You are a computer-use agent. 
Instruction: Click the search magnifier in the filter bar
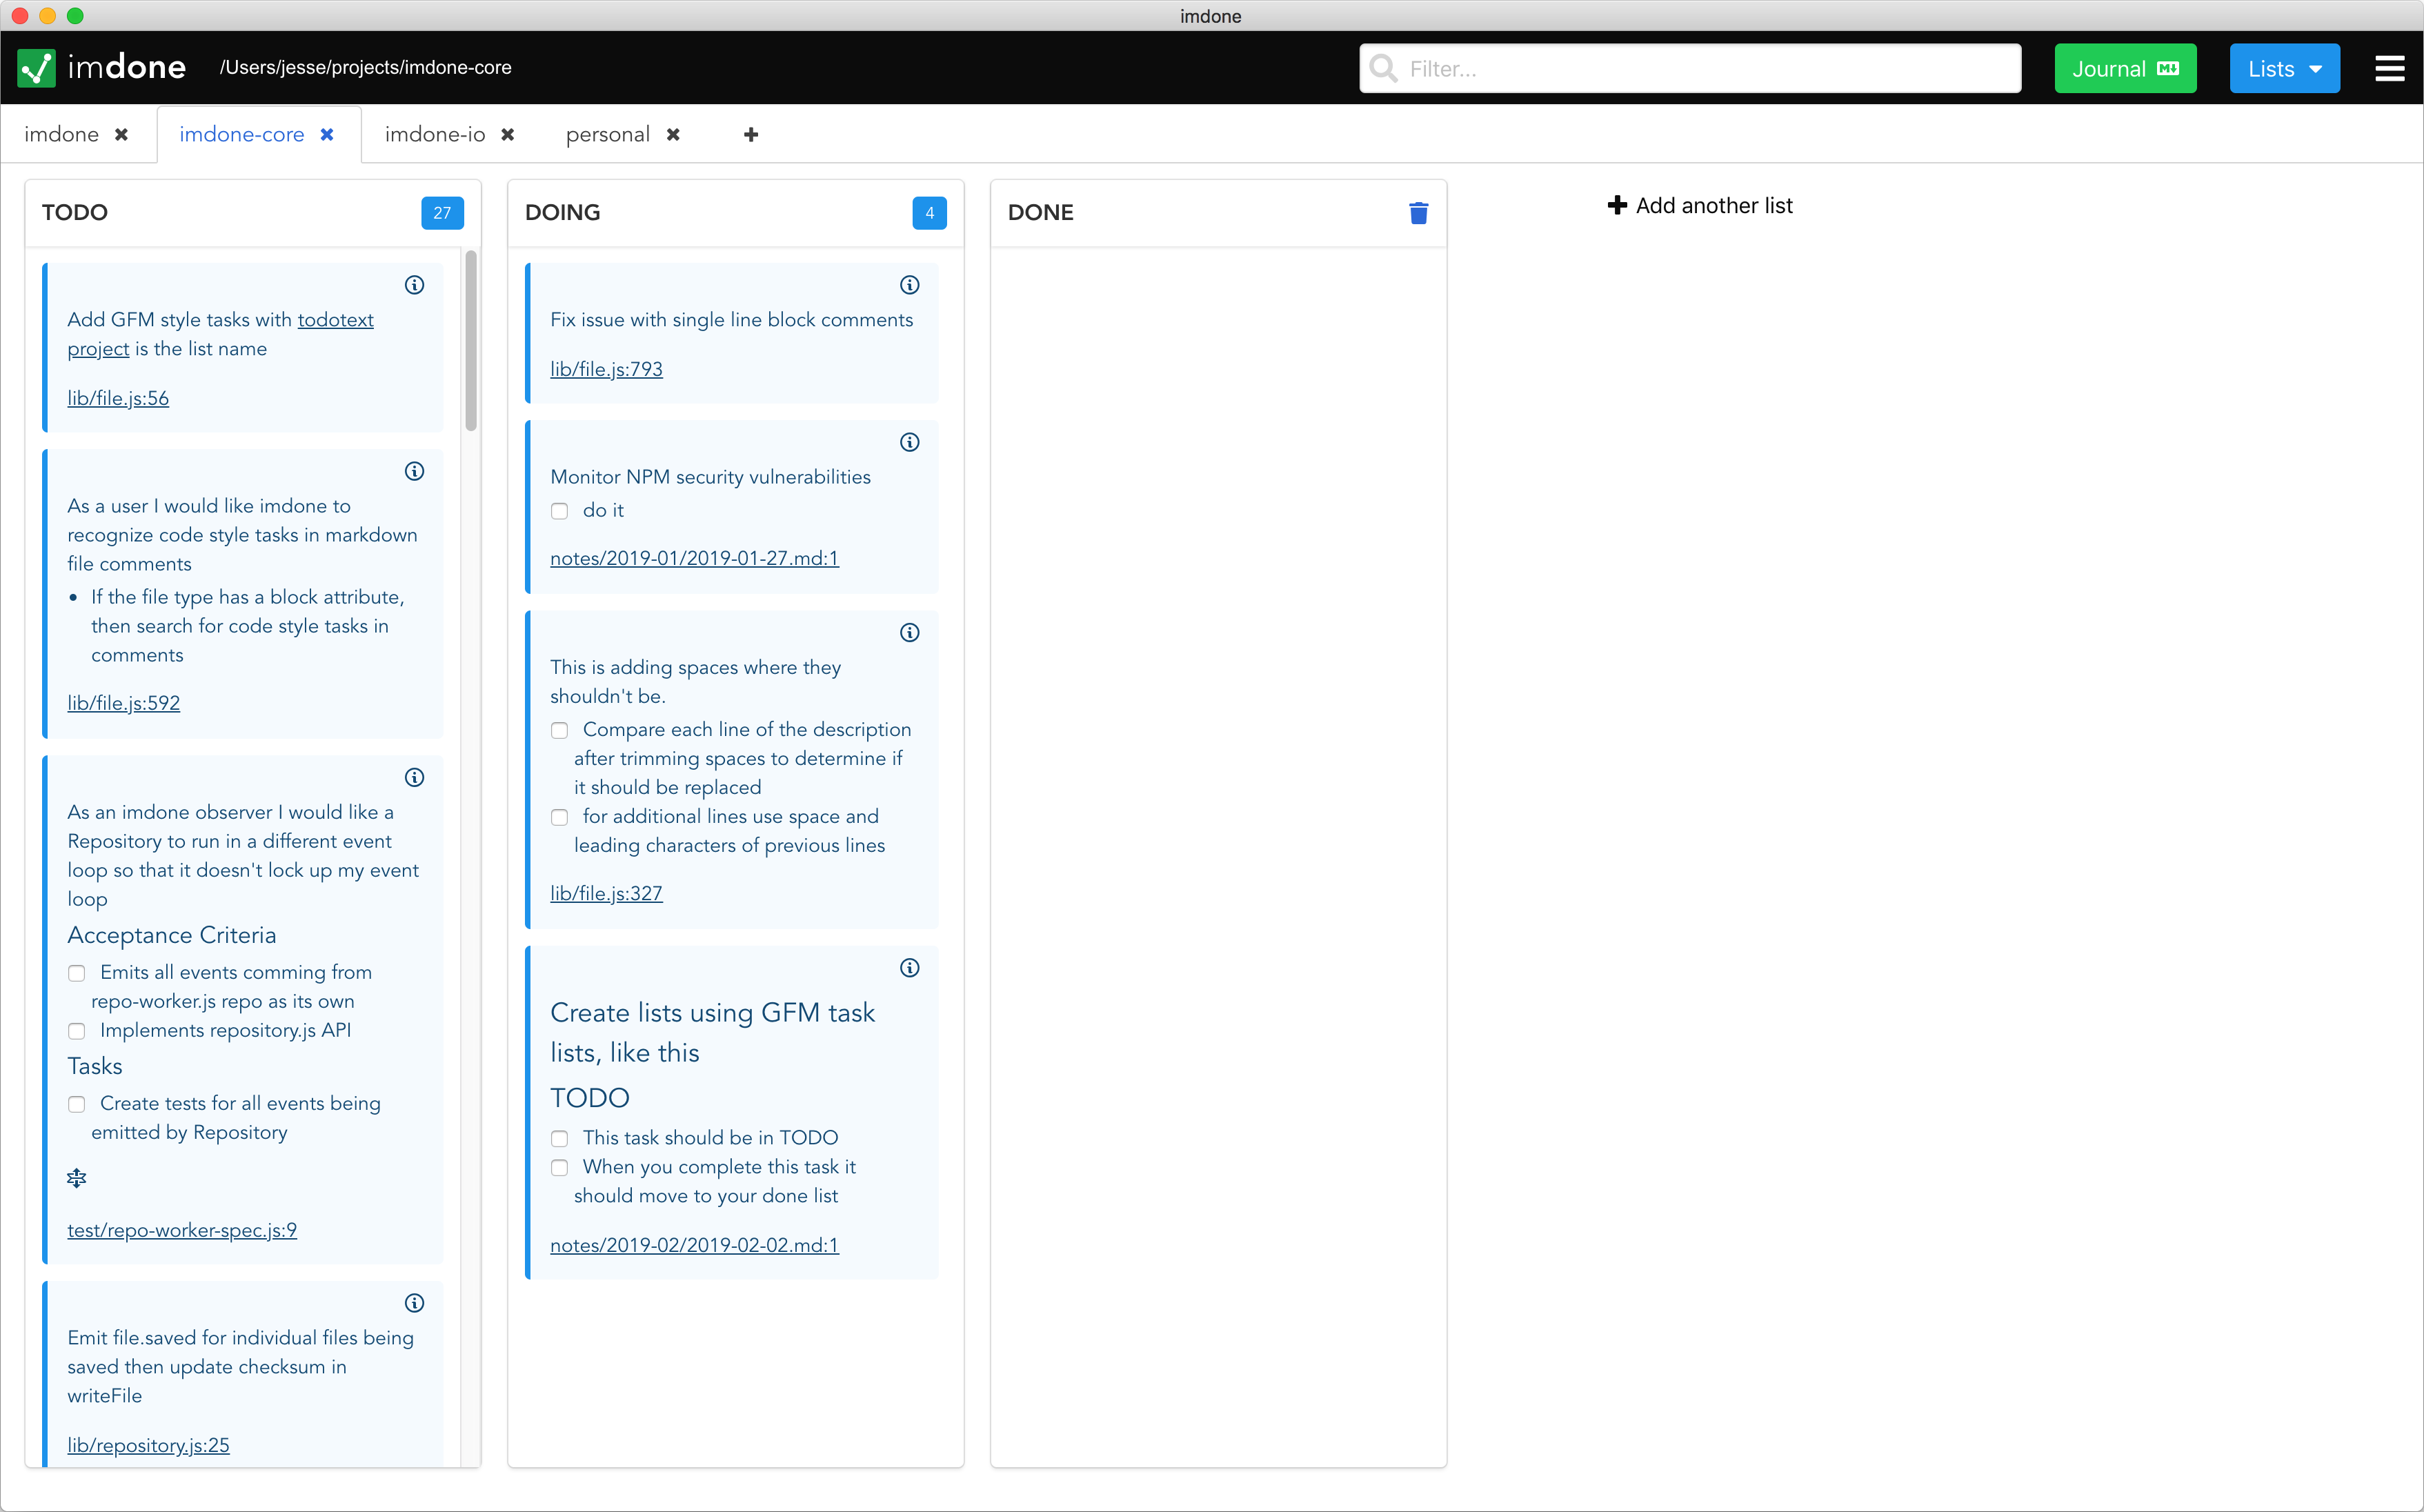(1383, 68)
